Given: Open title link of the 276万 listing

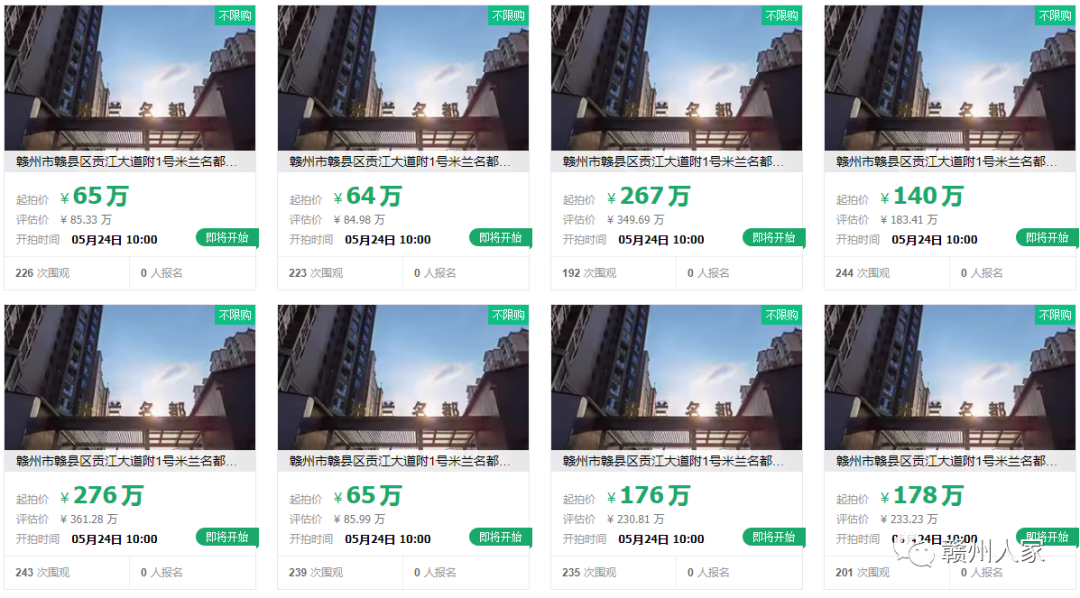Looking at the screenshot, I should point(126,462).
